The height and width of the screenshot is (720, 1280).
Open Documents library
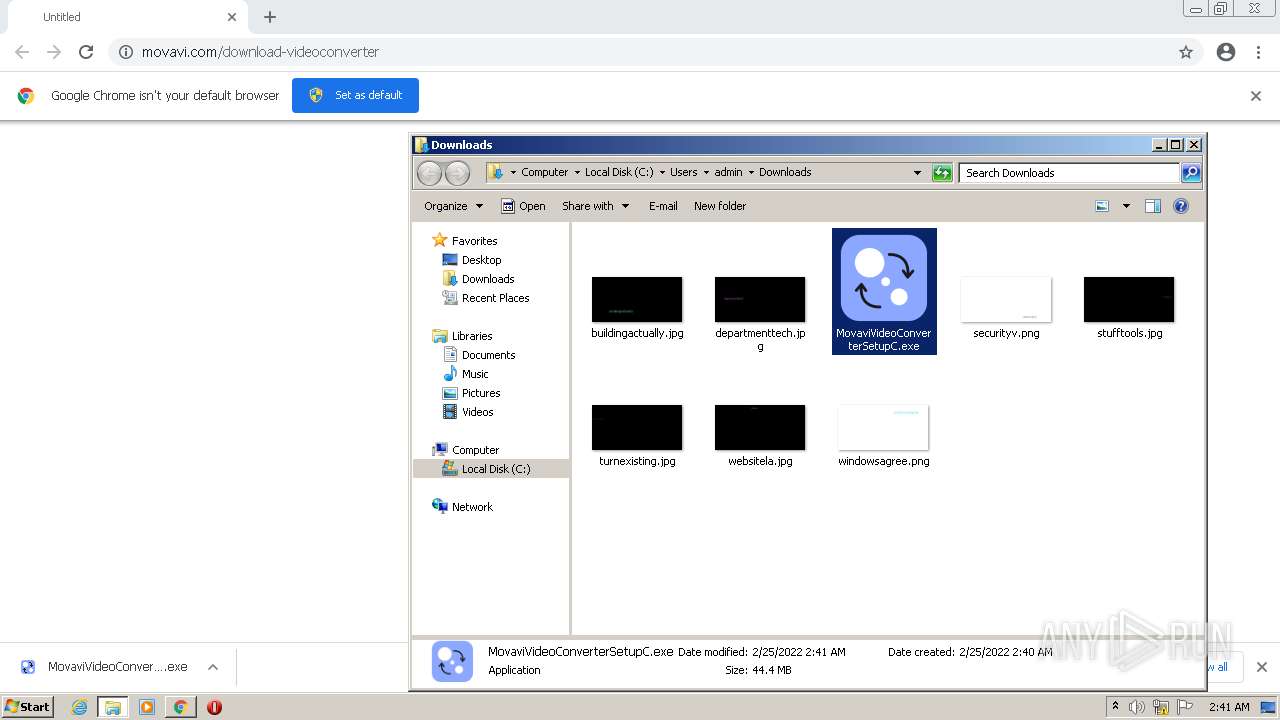(x=488, y=355)
